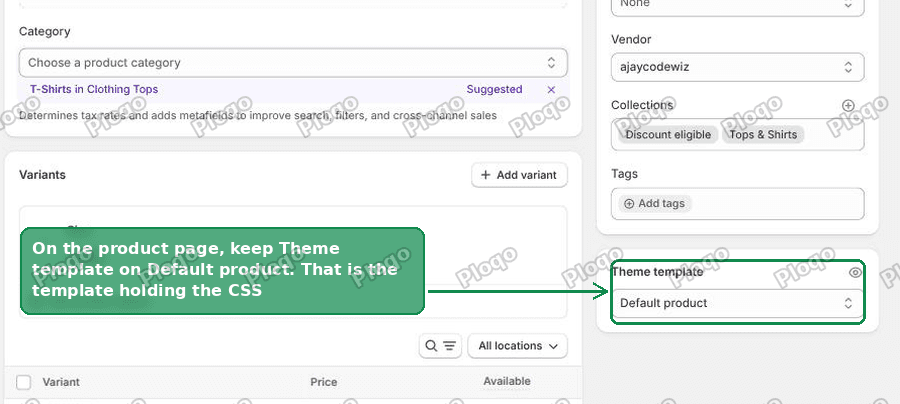Viewport: 900px width, 404px height.
Task: Click the search and filter variants button
Action: (x=440, y=346)
